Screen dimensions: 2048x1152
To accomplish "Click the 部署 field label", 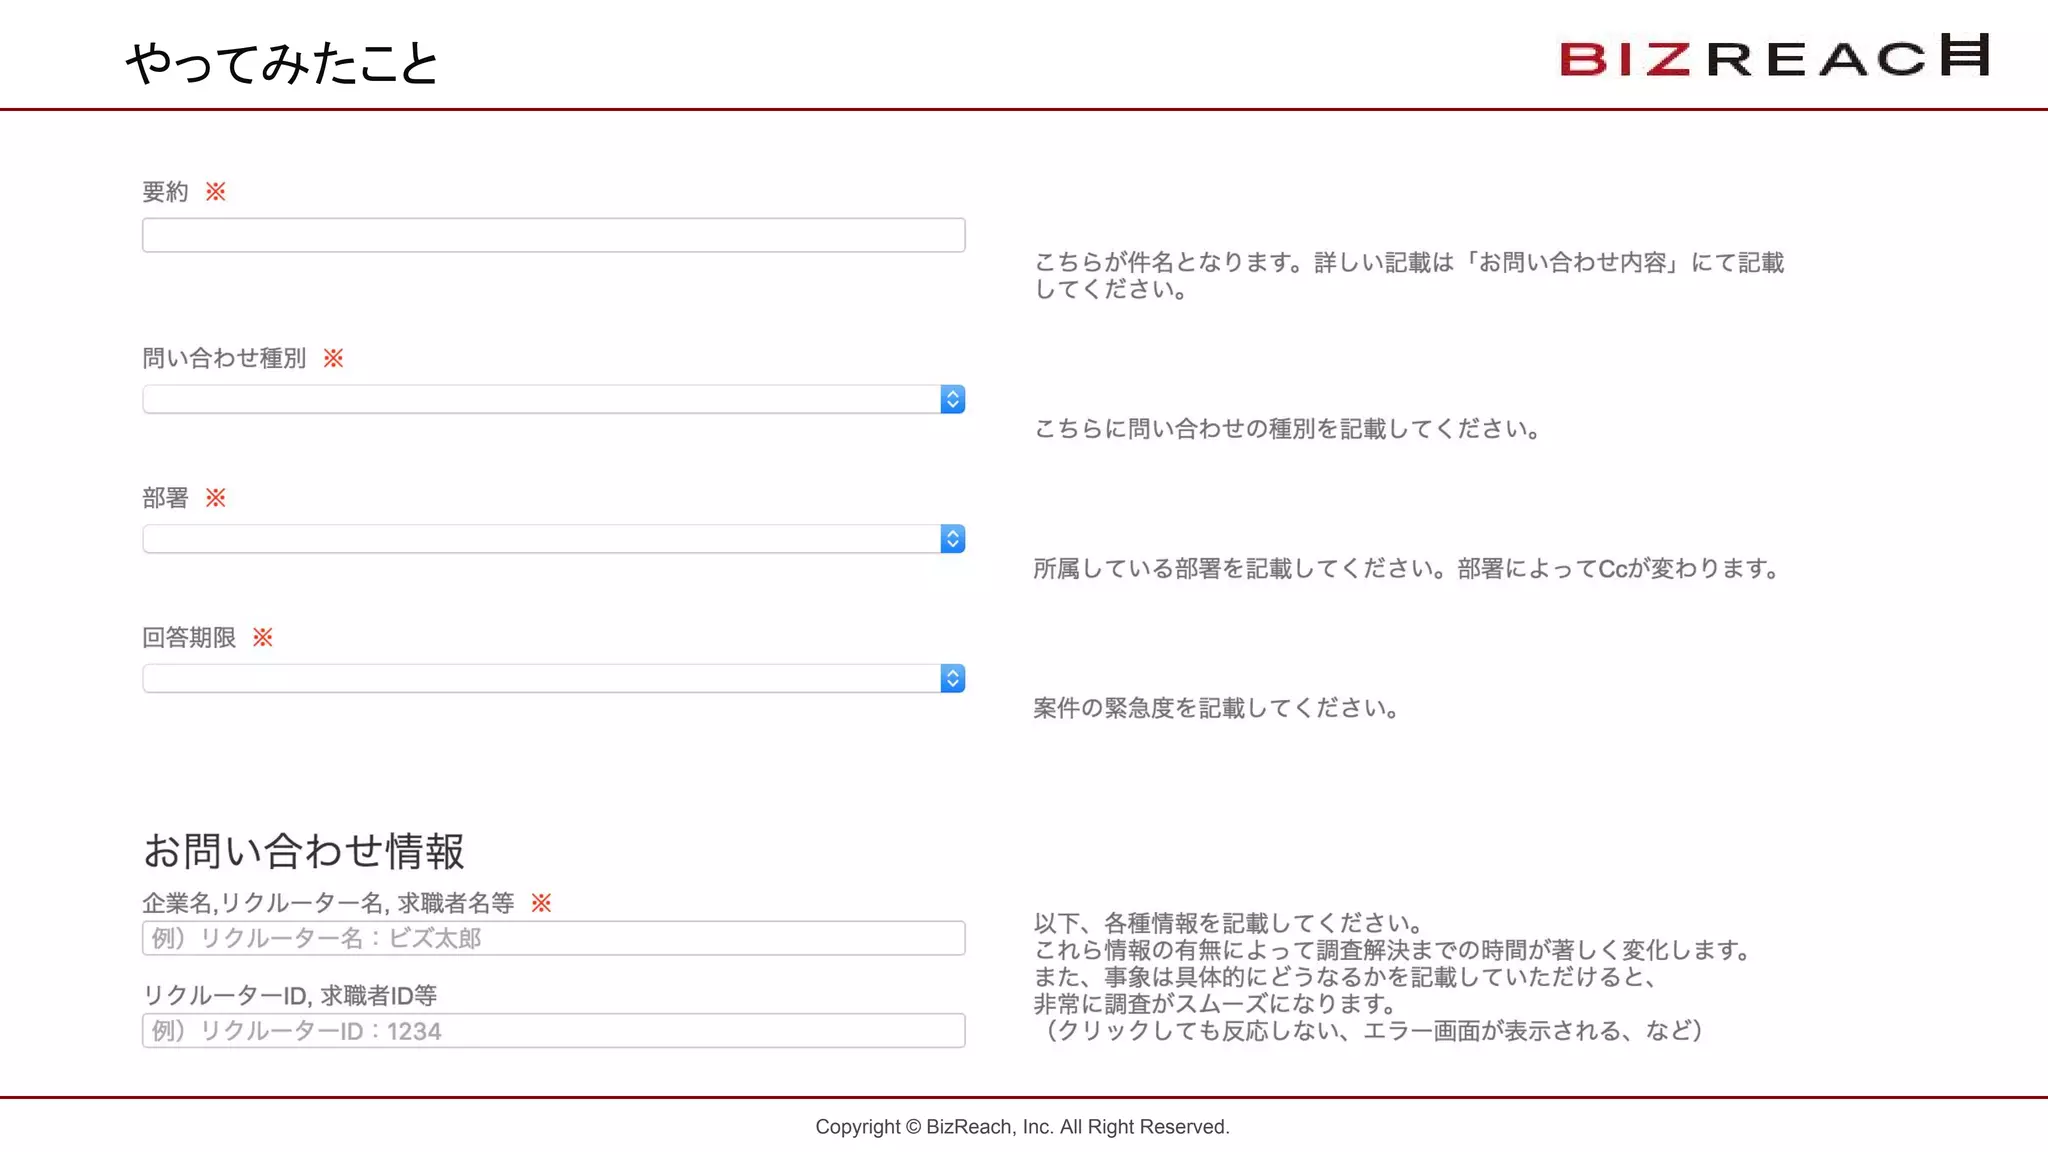I will coord(165,498).
